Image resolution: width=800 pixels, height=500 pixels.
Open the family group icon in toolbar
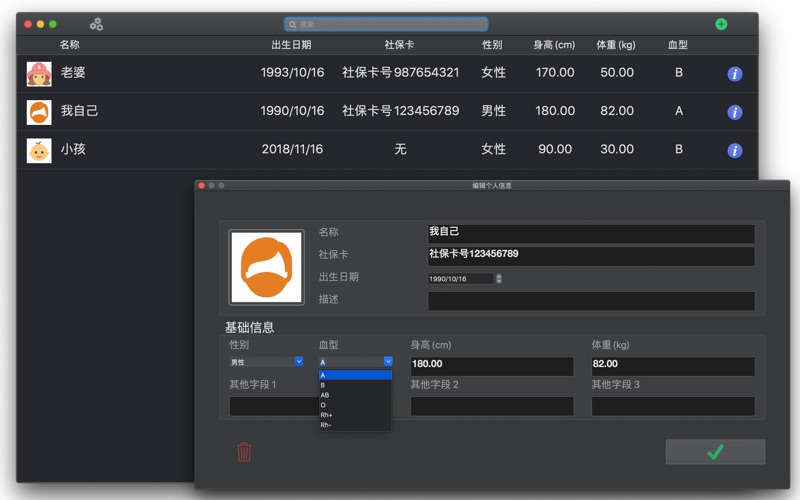96,24
